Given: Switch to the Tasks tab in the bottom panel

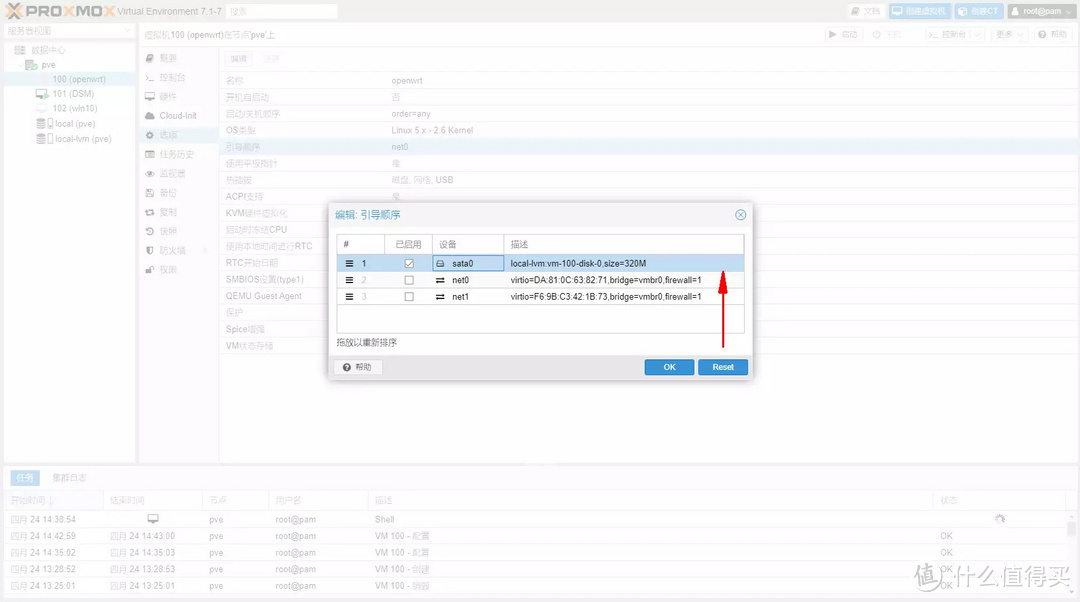Looking at the screenshot, I should (25, 477).
